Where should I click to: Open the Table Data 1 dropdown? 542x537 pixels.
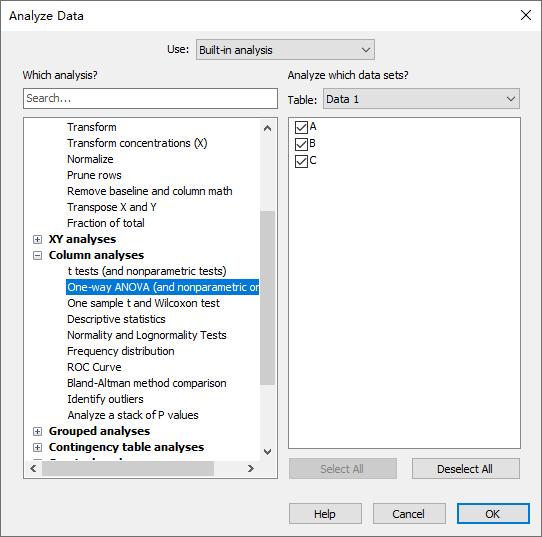(421, 99)
